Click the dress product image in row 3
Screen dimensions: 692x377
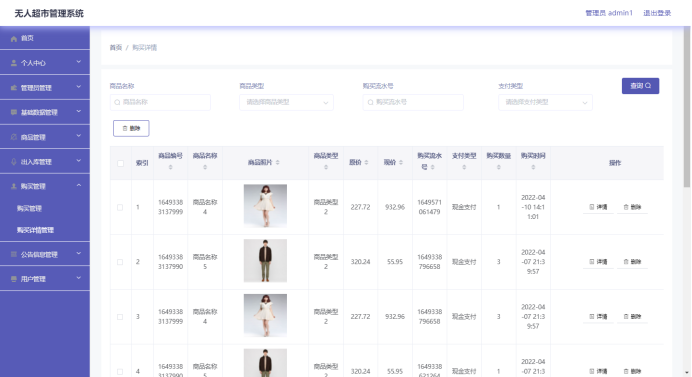(x=265, y=315)
